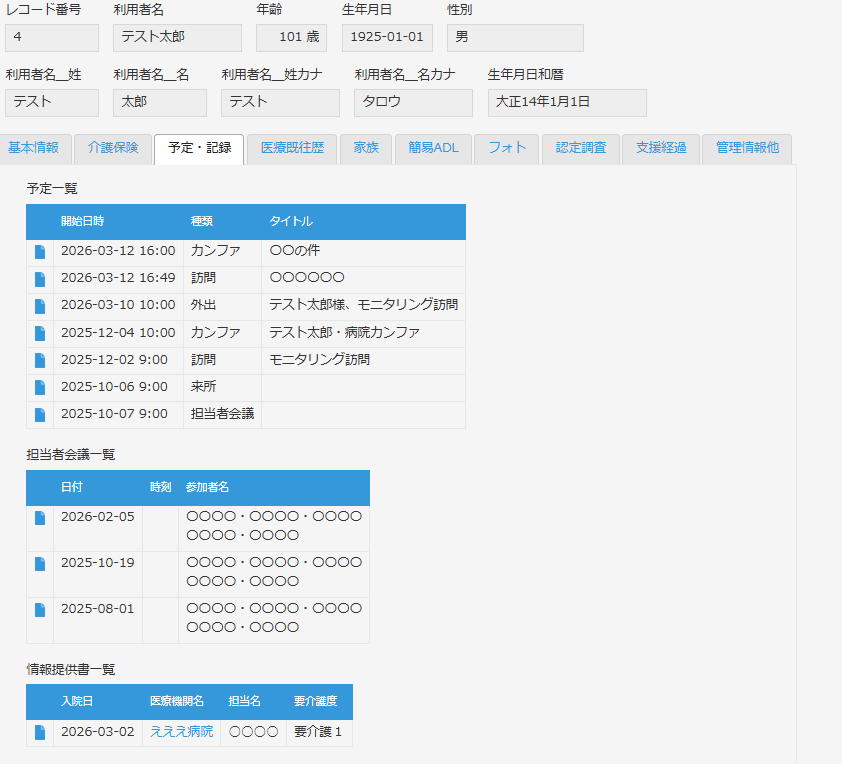Open record icon for 2026-03-10 外出 row
The width and height of the screenshot is (842, 764).
point(40,306)
